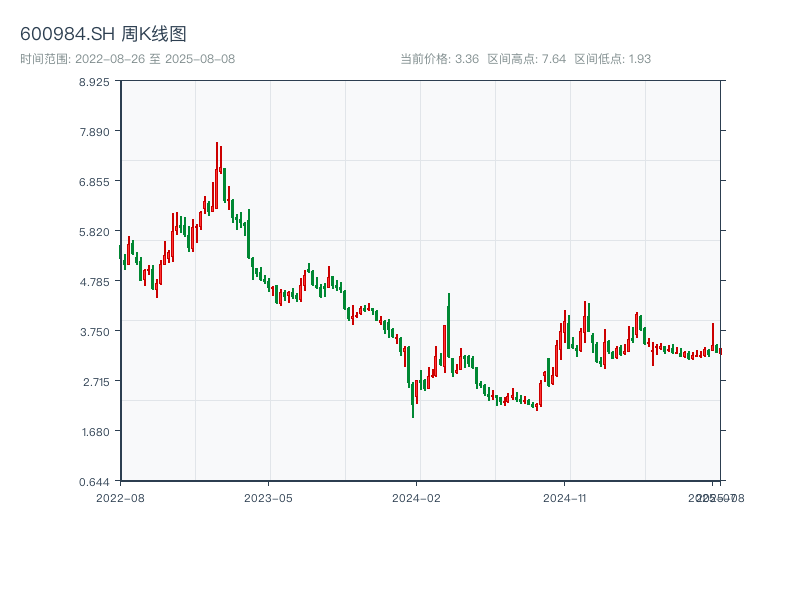Click the 2024-11 x-axis date label

566,497
